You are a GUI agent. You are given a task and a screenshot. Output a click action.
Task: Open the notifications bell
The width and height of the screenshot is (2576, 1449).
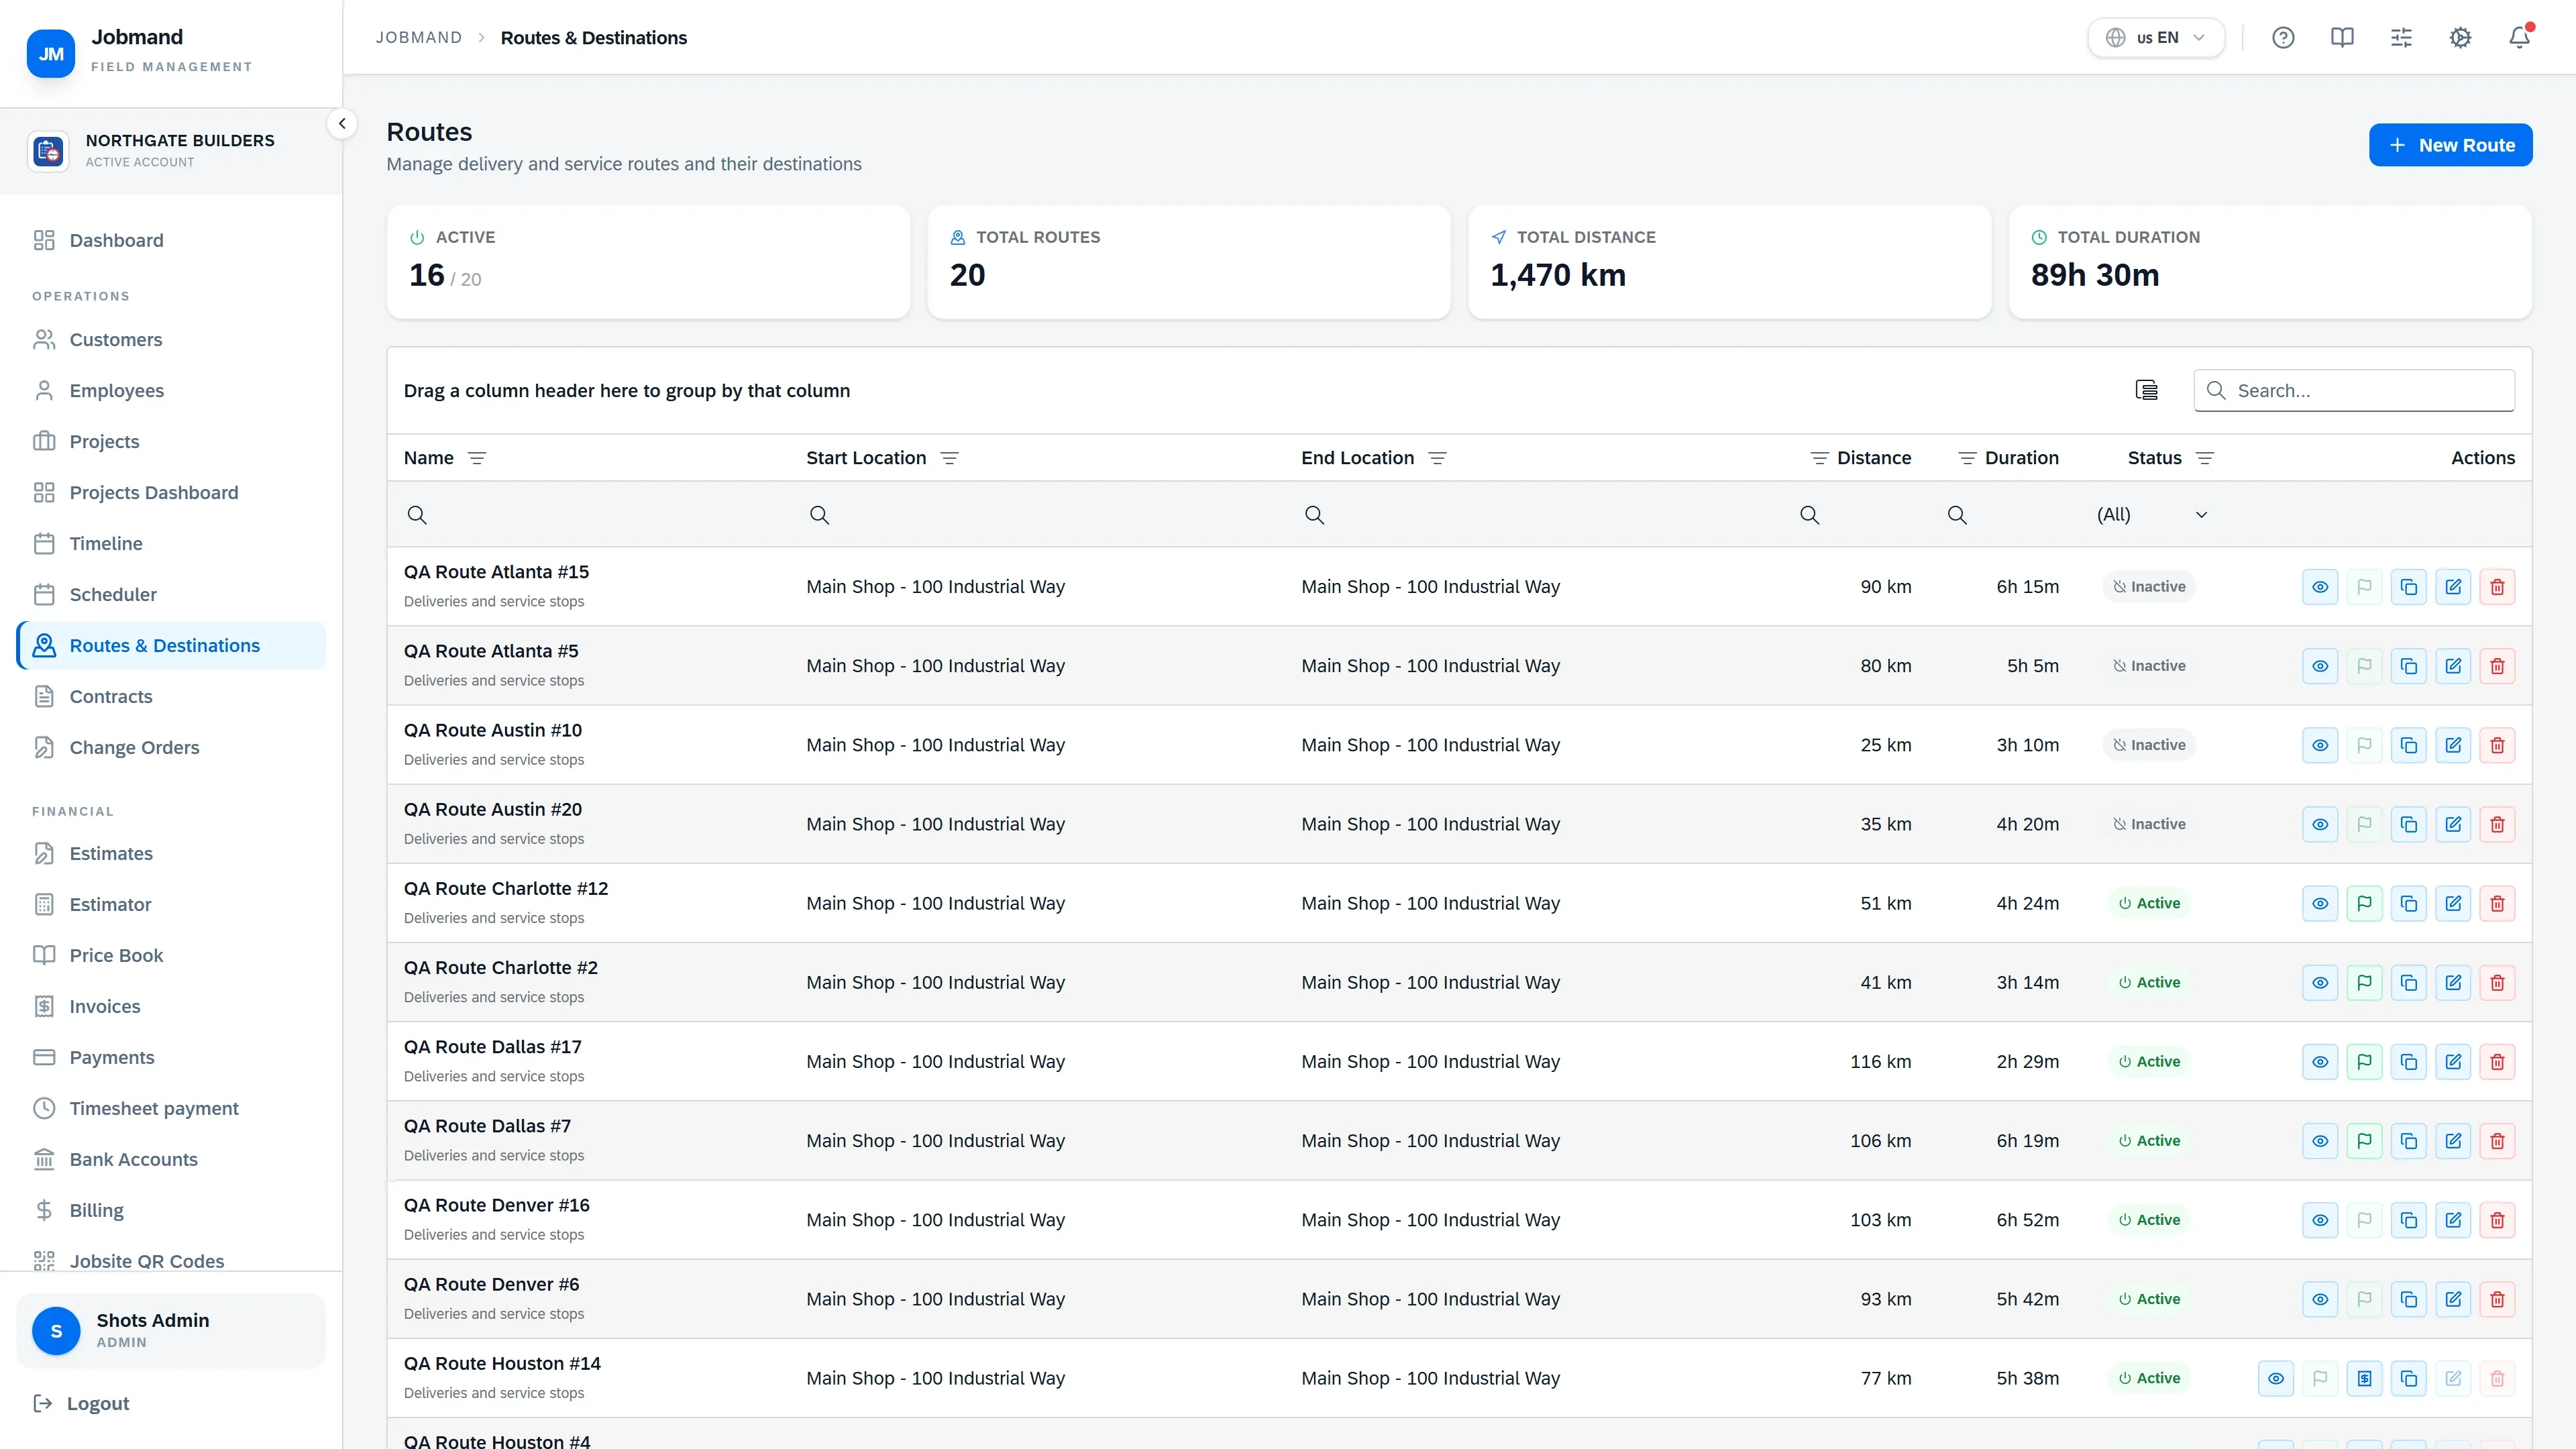pos(2519,38)
